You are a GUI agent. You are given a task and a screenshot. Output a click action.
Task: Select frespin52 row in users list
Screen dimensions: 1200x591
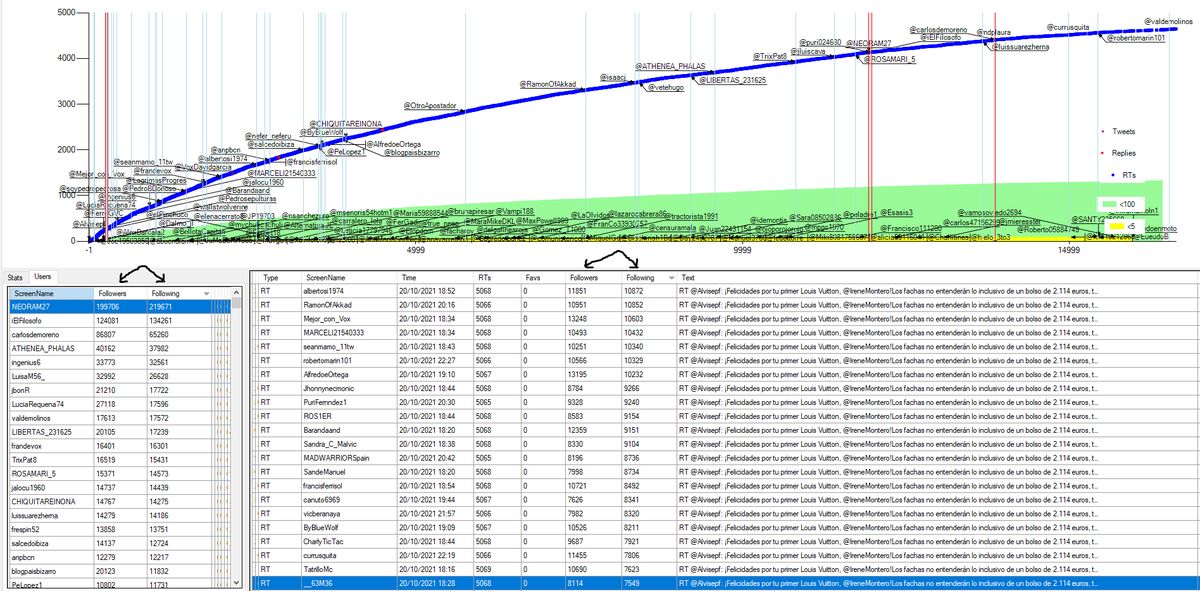click(x=120, y=529)
